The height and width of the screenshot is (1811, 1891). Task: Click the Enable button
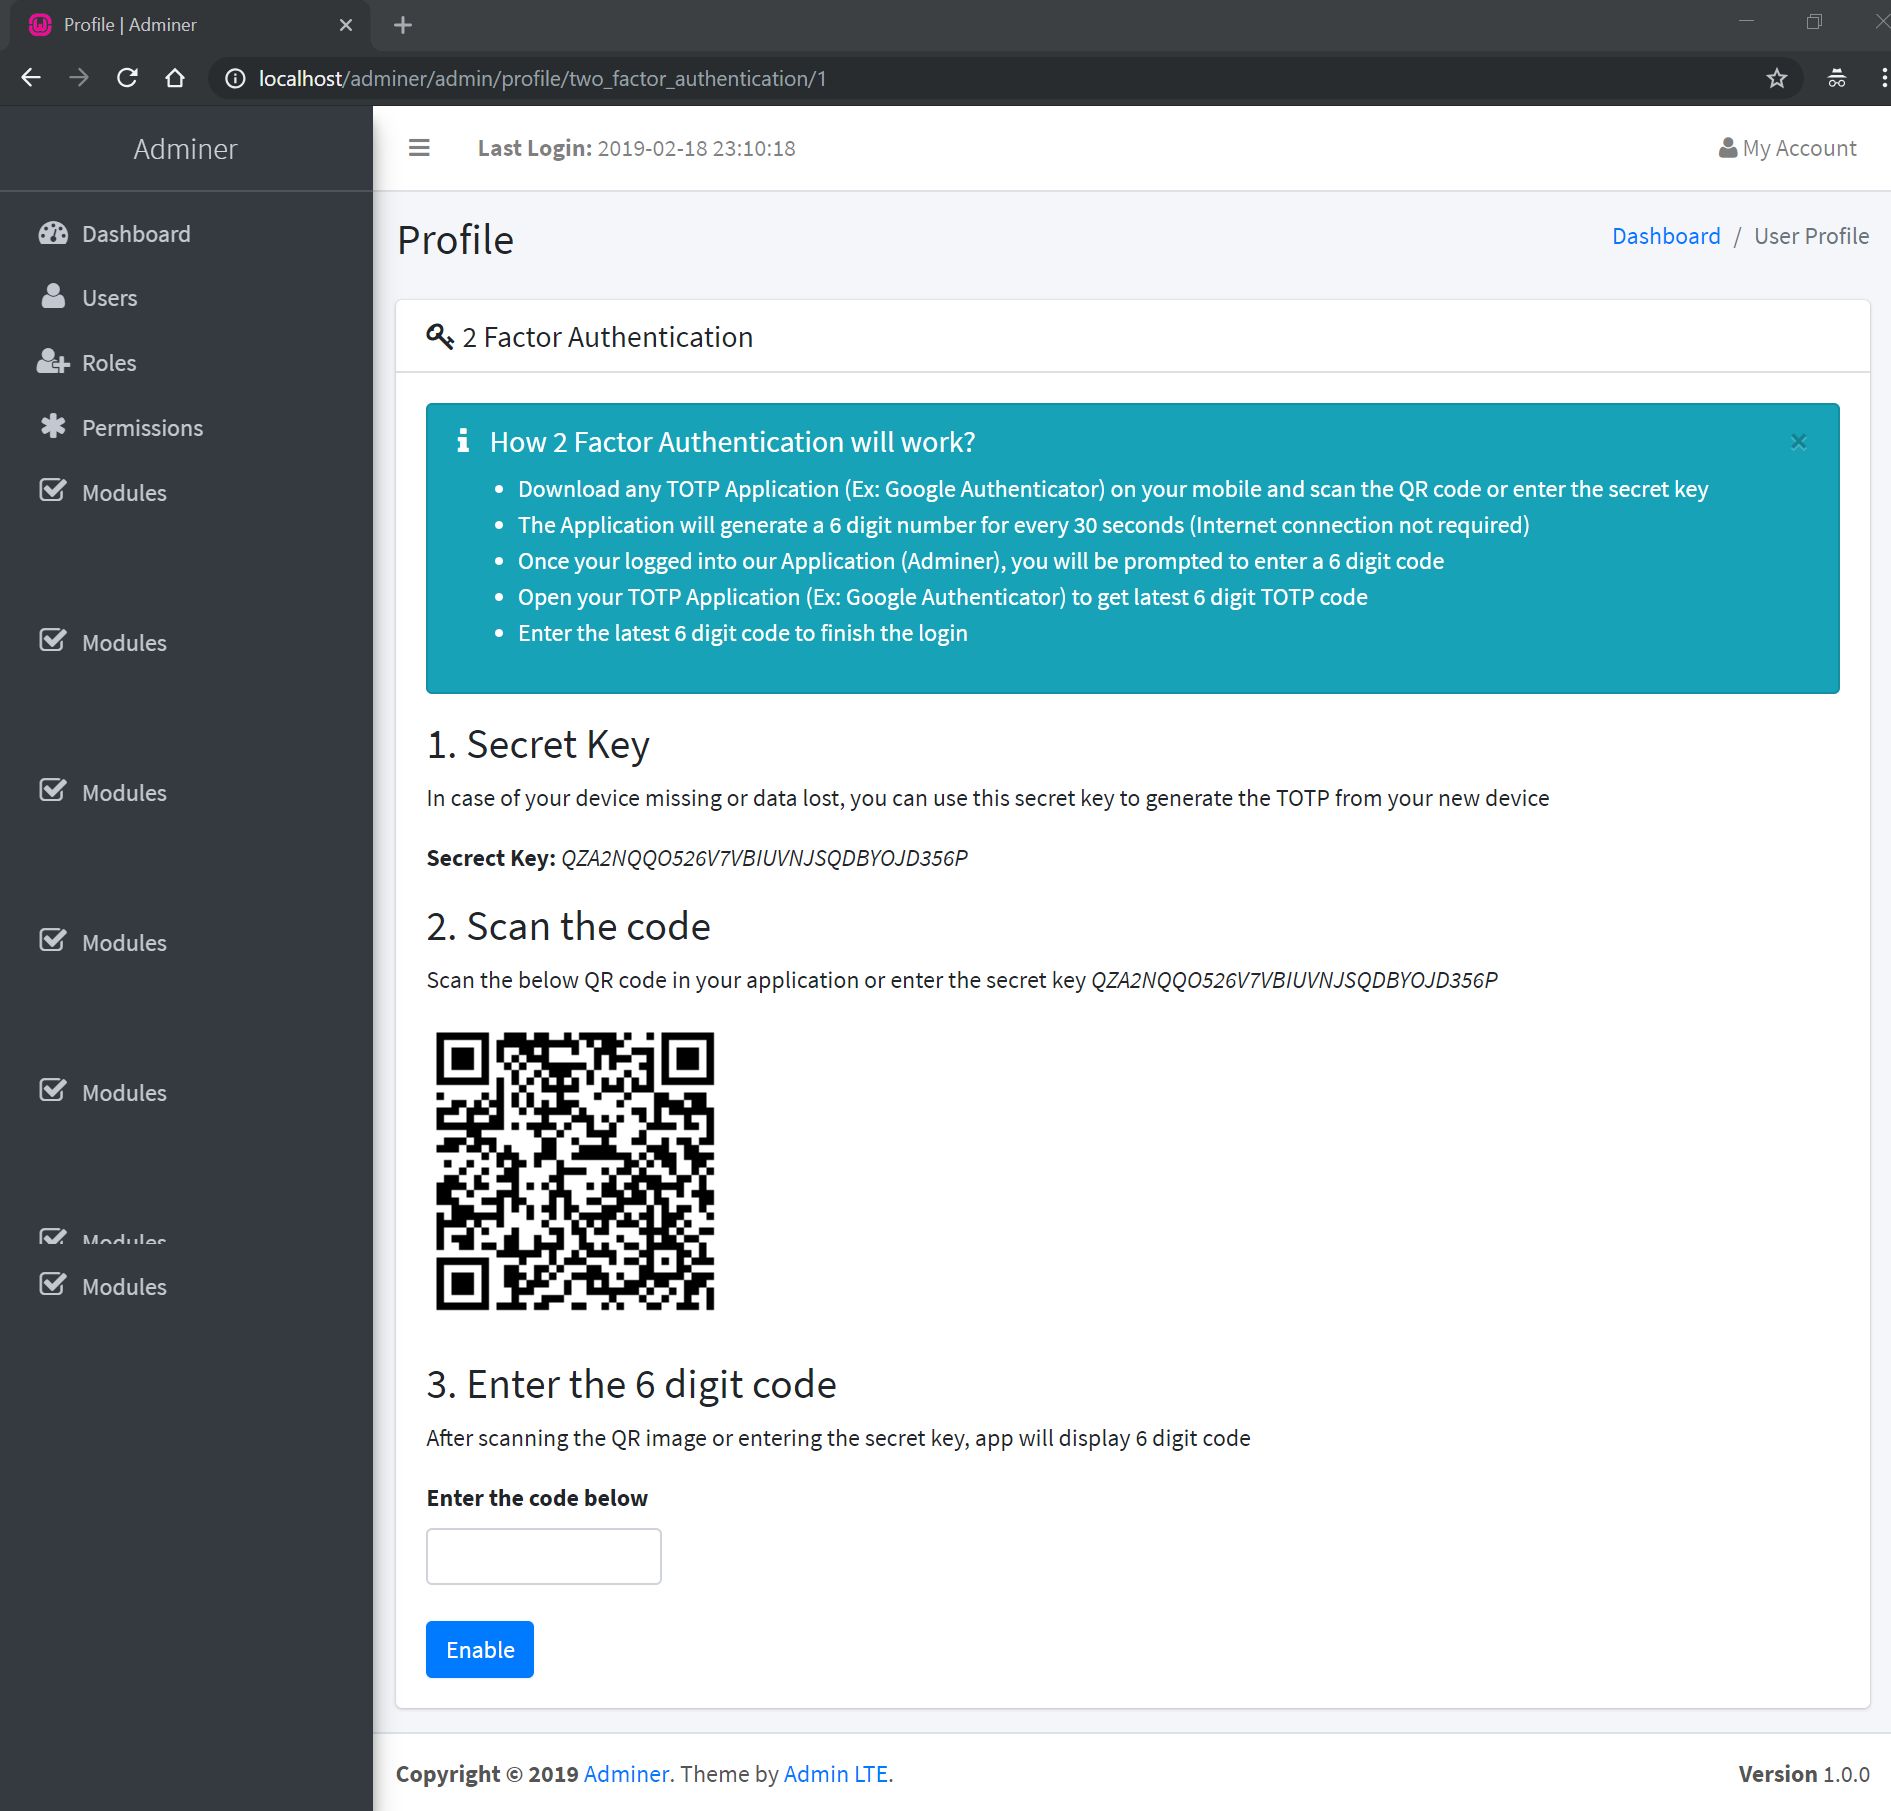480,1650
